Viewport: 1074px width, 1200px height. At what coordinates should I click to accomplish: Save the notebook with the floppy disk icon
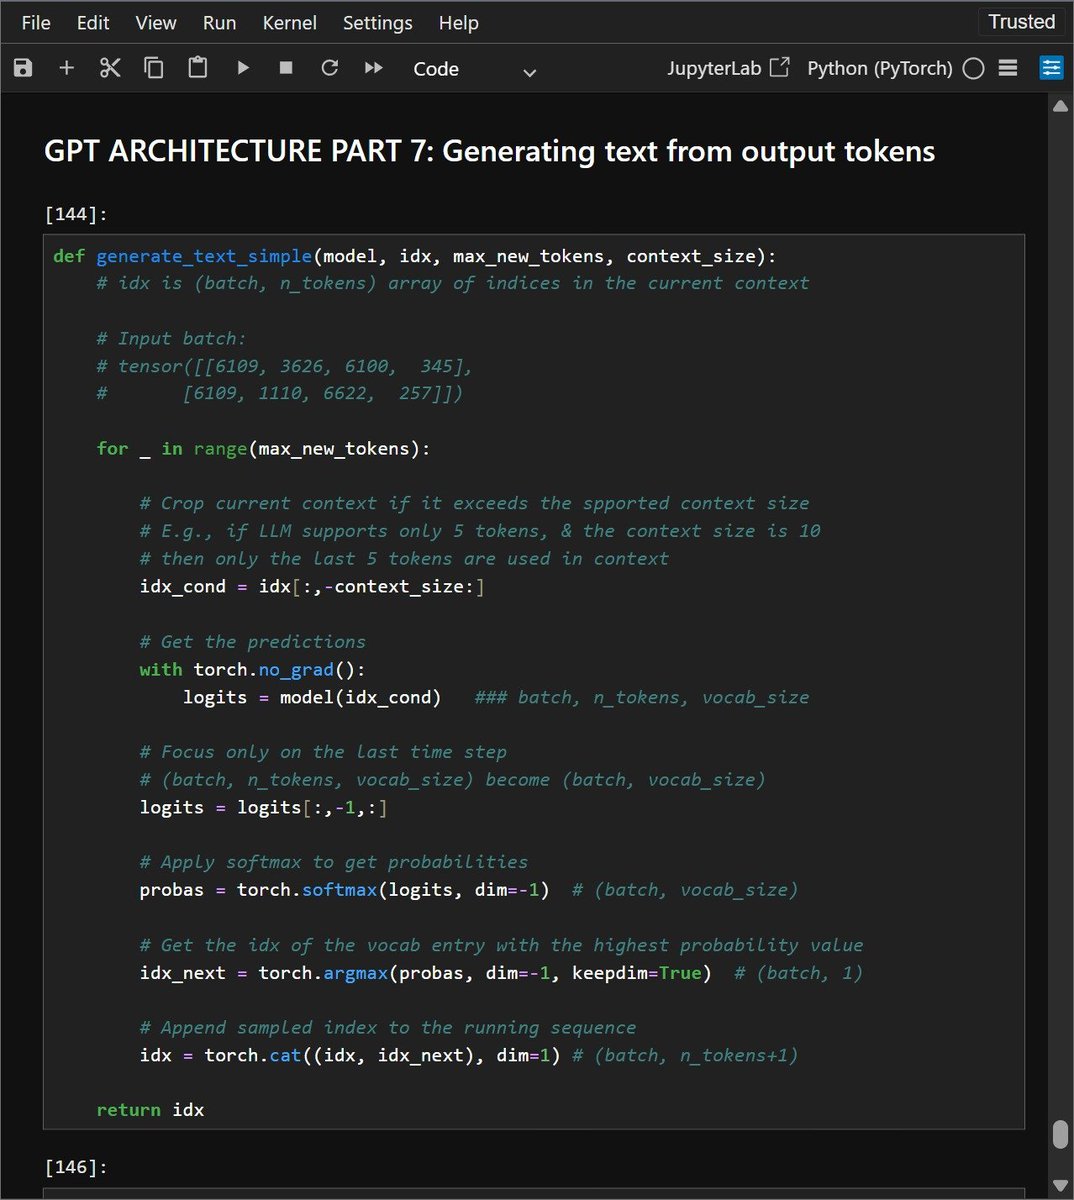coord(23,68)
